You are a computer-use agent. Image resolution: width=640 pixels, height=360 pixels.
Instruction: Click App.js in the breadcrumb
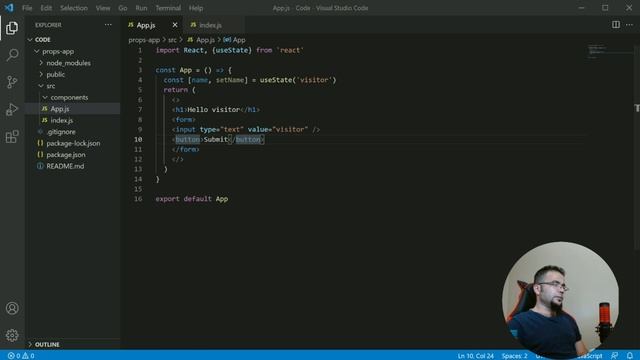pyautogui.click(x=205, y=40)
